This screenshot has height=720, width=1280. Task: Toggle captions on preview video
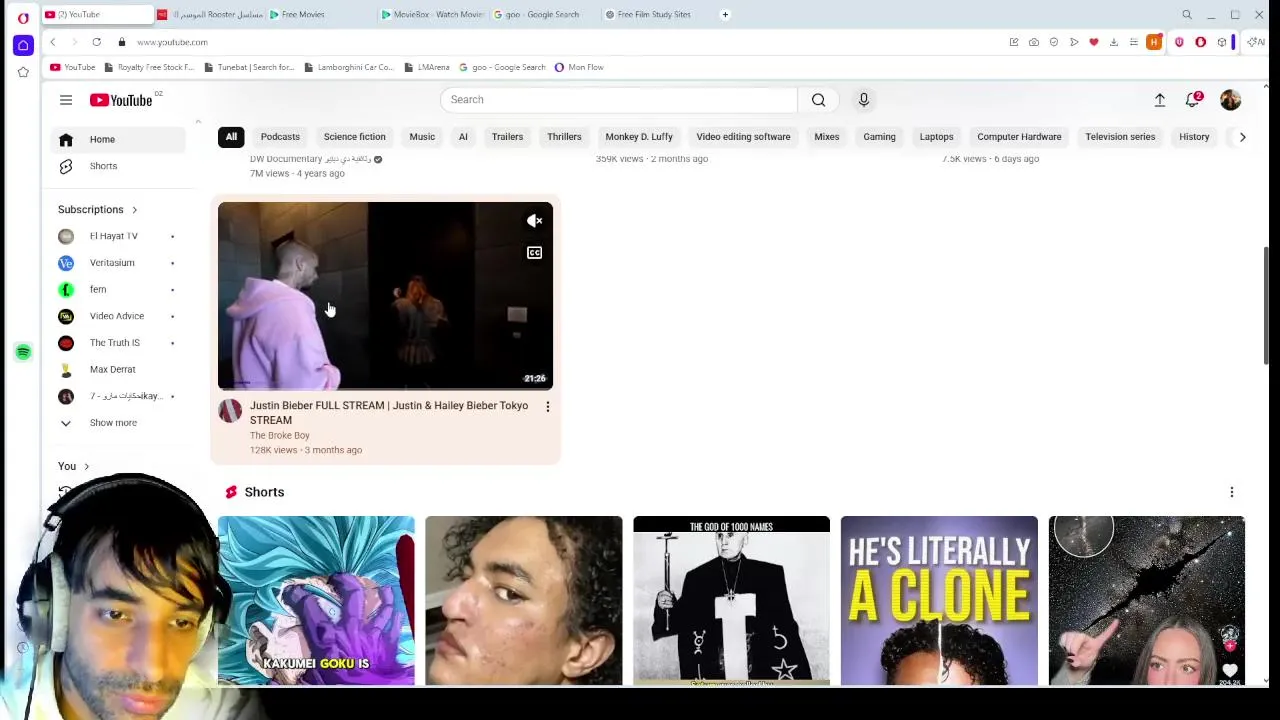tap(534, 253)
